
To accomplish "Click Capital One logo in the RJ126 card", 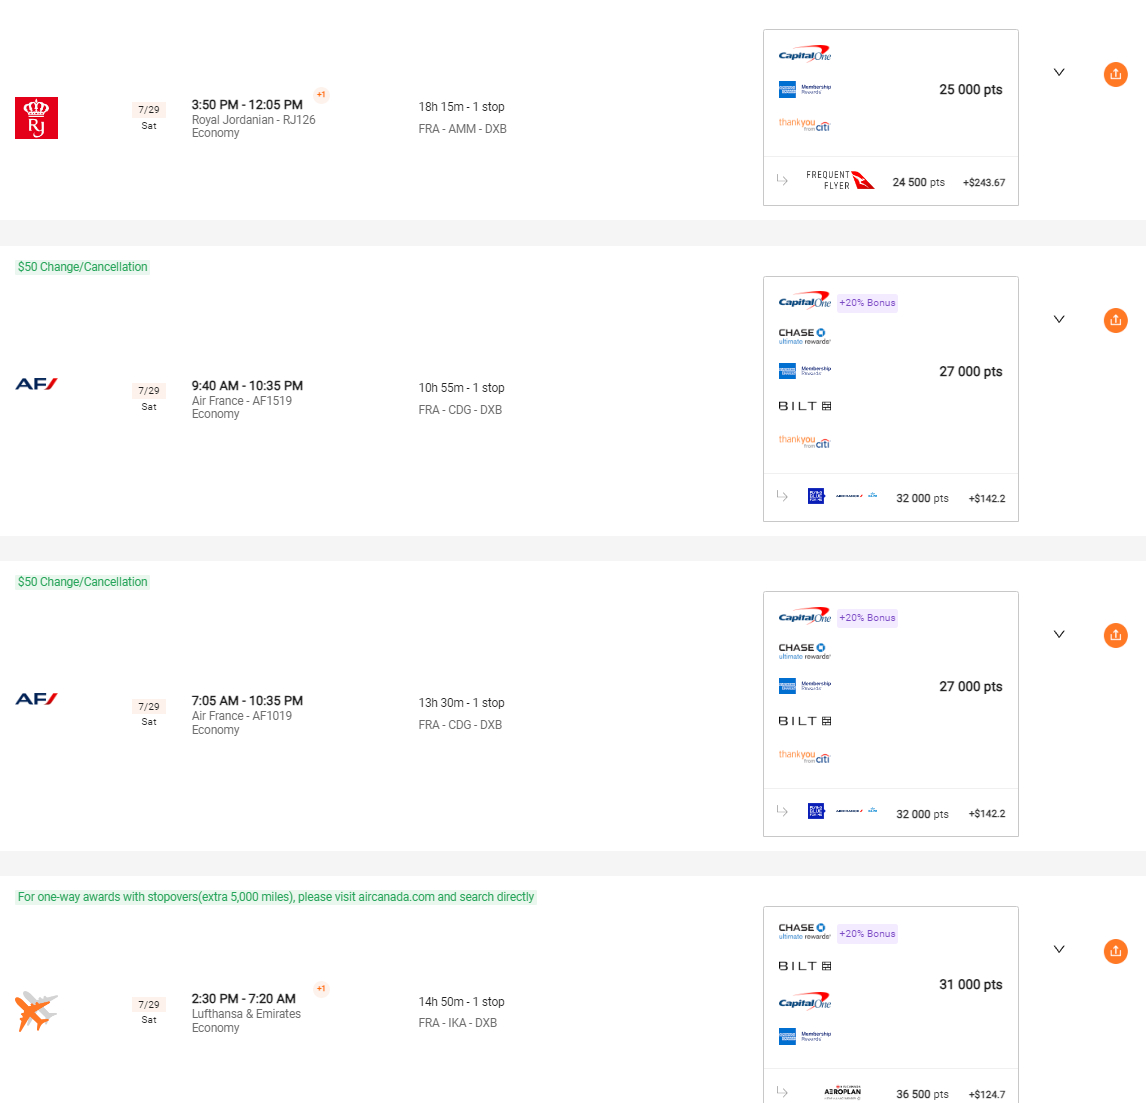I will (805, 54).
